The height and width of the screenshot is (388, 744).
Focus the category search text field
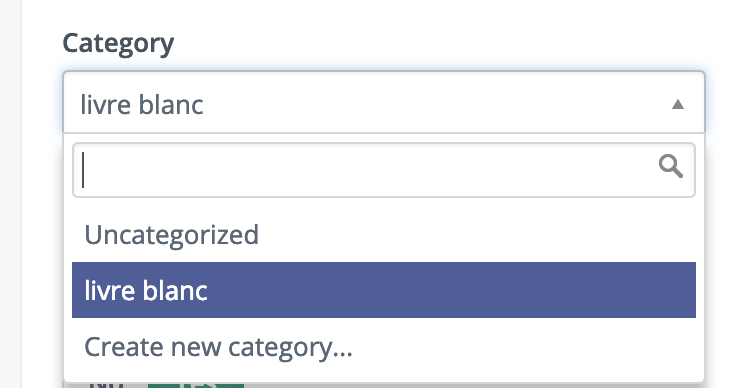[384, 170]
